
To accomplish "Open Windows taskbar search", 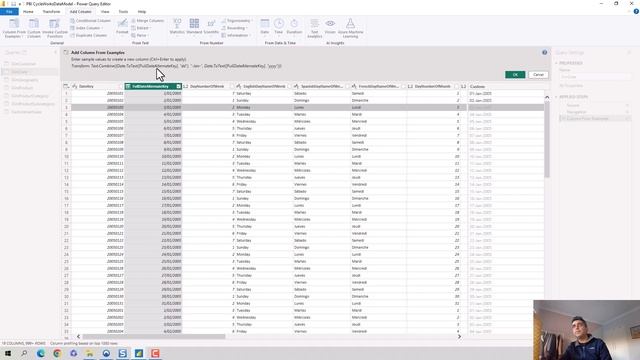I will click(x=24, y=353).
